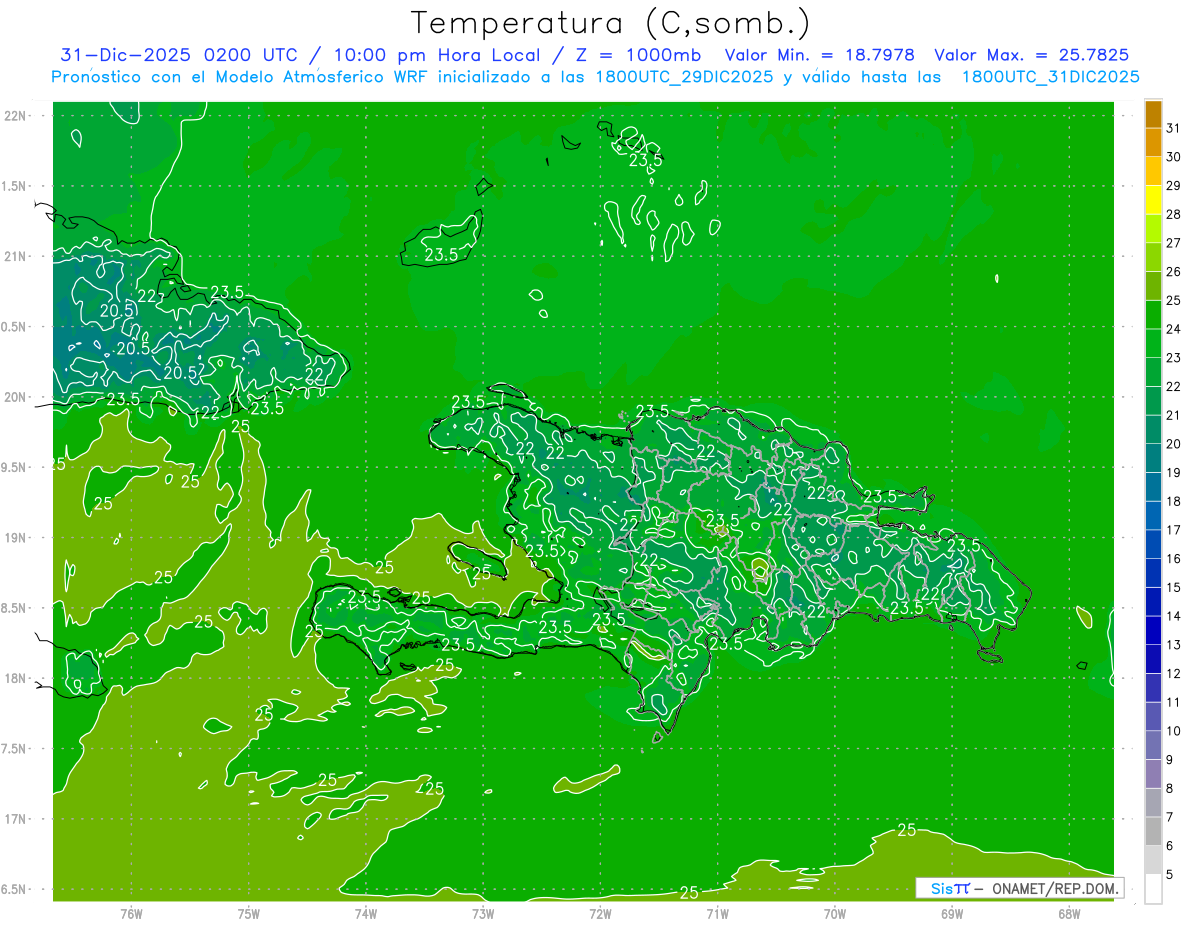Pick the gray legend swatch between 6 and 7
The width and height of the screenshot is (1200, 927).
click(x=1153, y=832)
